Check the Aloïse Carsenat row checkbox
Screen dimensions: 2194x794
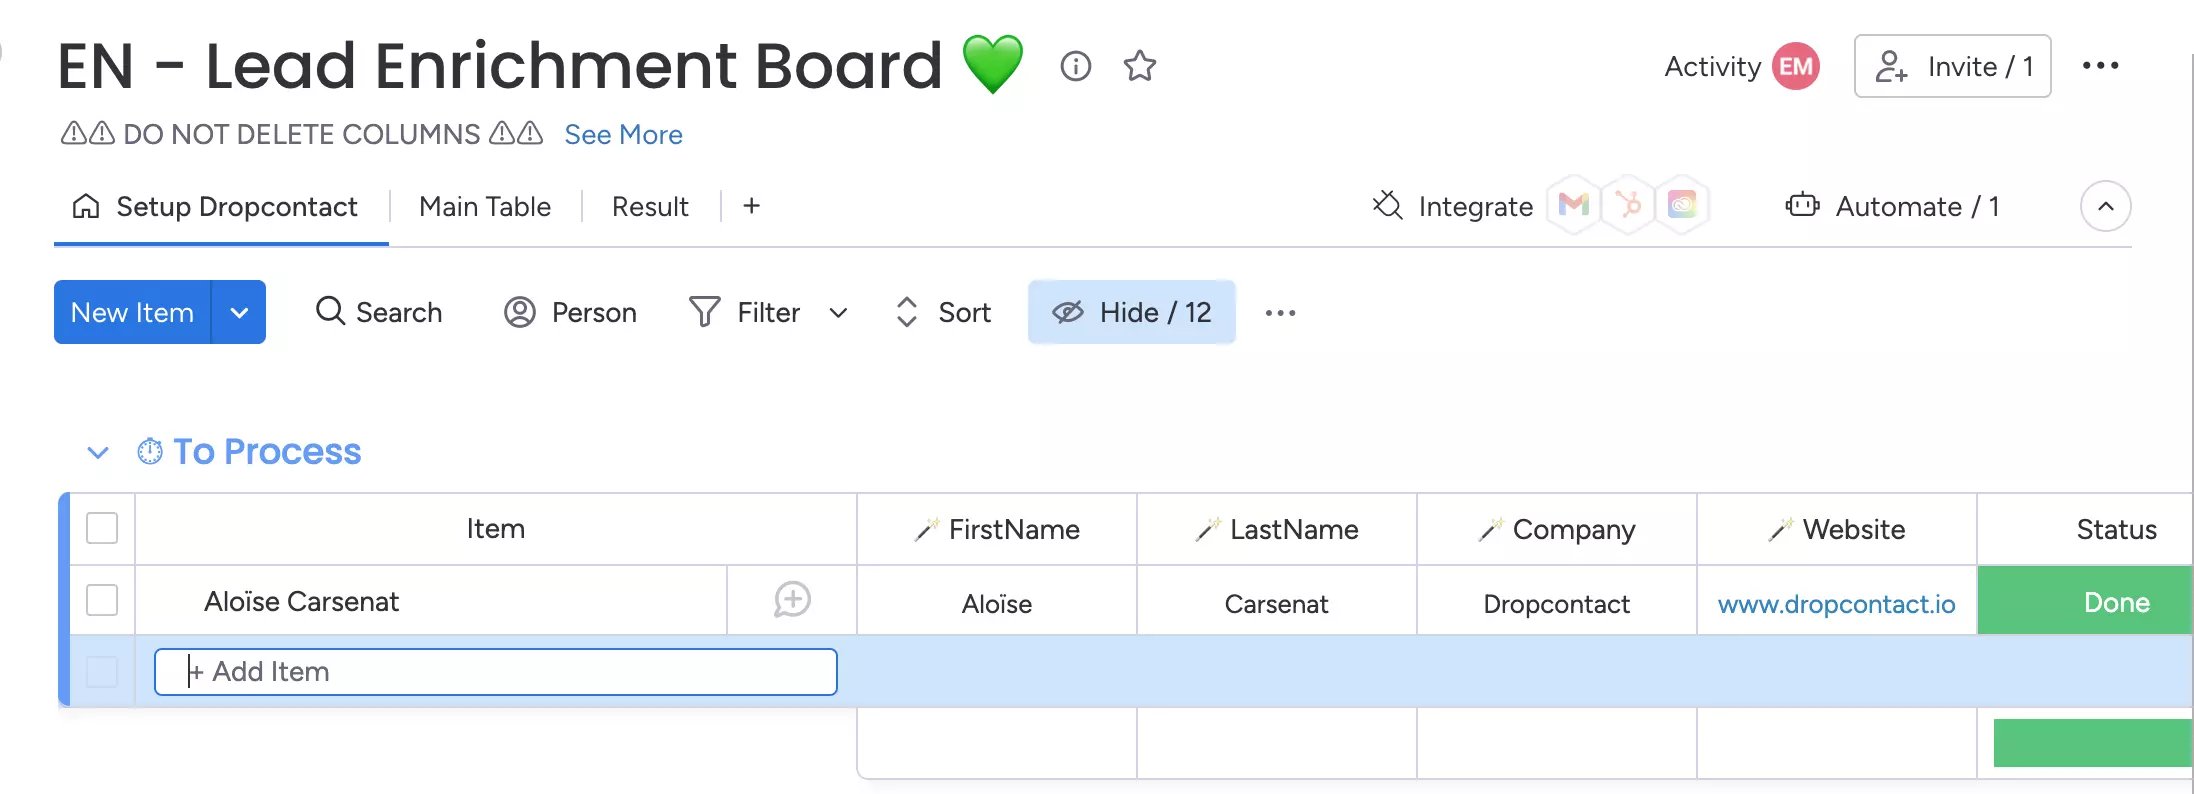coord(102,600)
